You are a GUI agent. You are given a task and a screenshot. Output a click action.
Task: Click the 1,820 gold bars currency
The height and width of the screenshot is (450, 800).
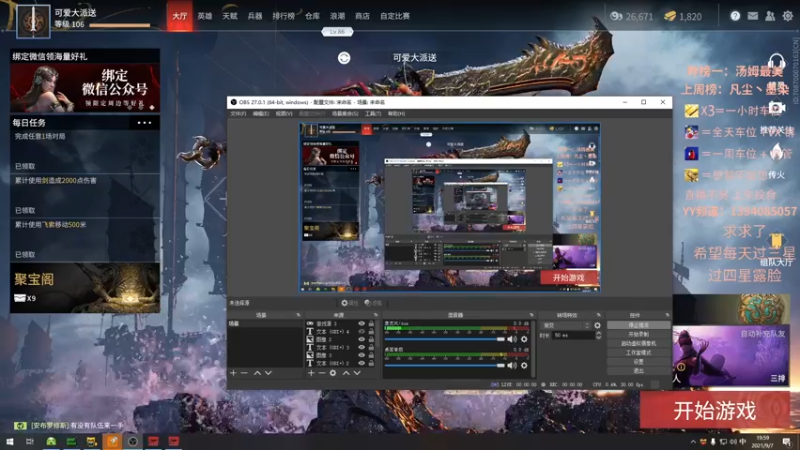683,16
